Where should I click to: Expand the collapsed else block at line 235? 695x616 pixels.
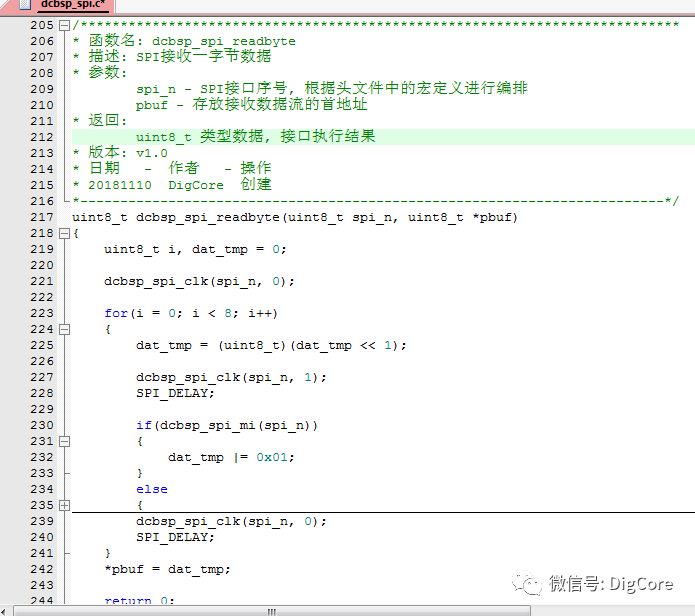pyautogui.click(x=65, y=505)
